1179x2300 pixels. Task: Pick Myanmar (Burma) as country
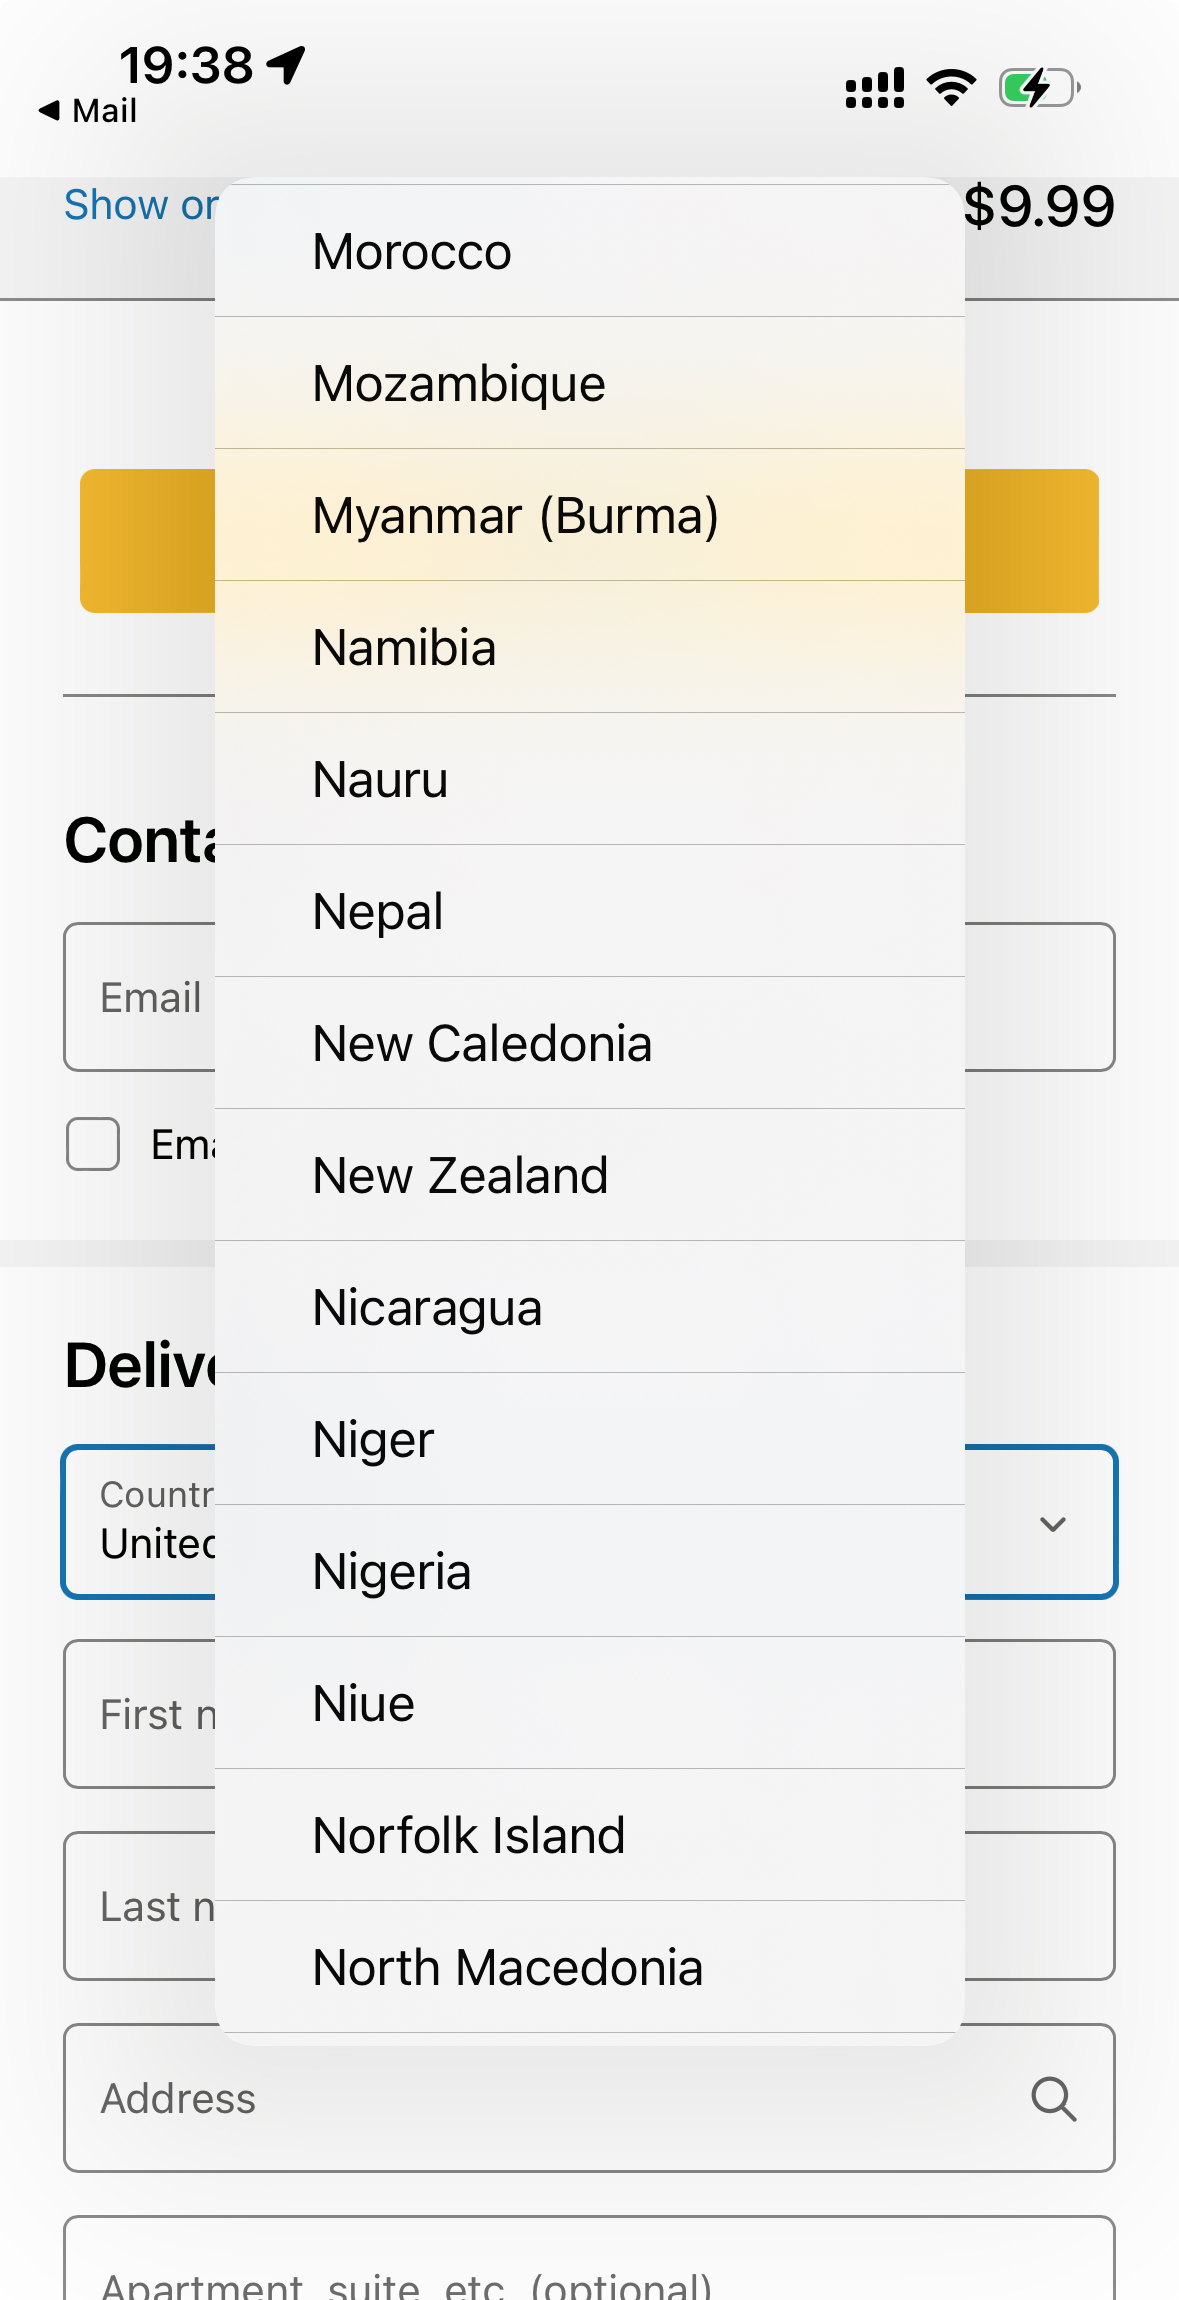pyautogui.click(x=589, y=515)
